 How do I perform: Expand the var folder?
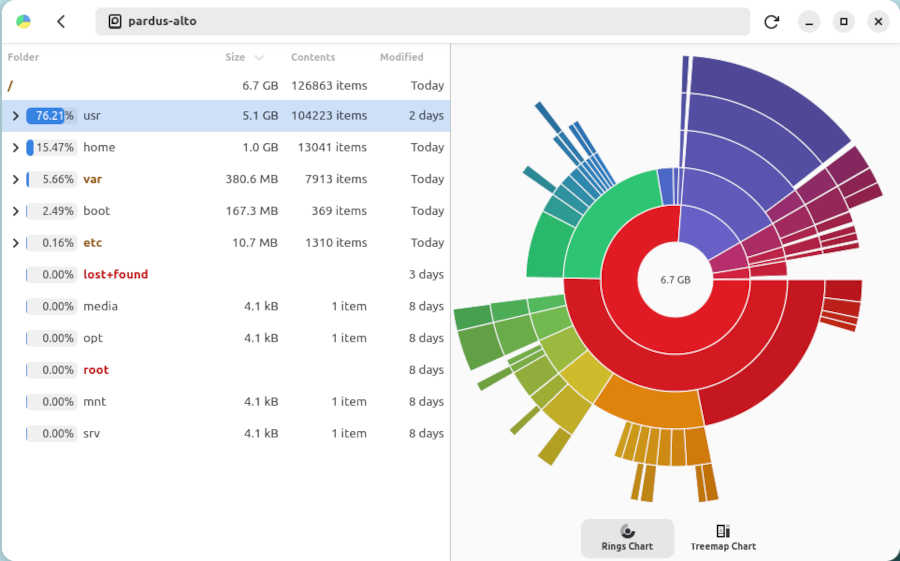pyautogui.click(x=15, y=180)
